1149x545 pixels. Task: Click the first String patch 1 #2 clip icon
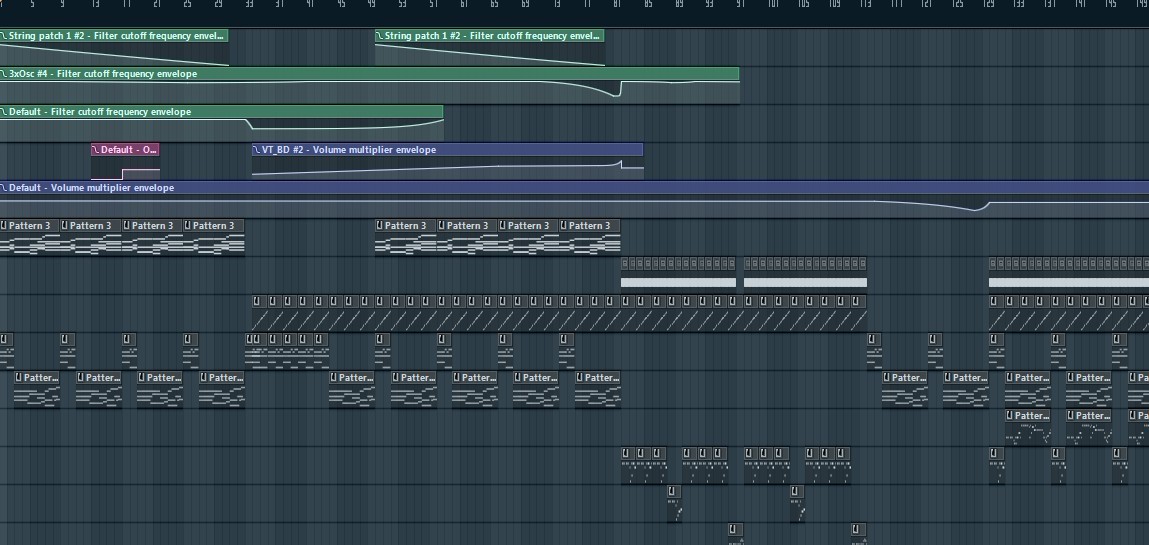pyautogui.click(x=4, y=36)
